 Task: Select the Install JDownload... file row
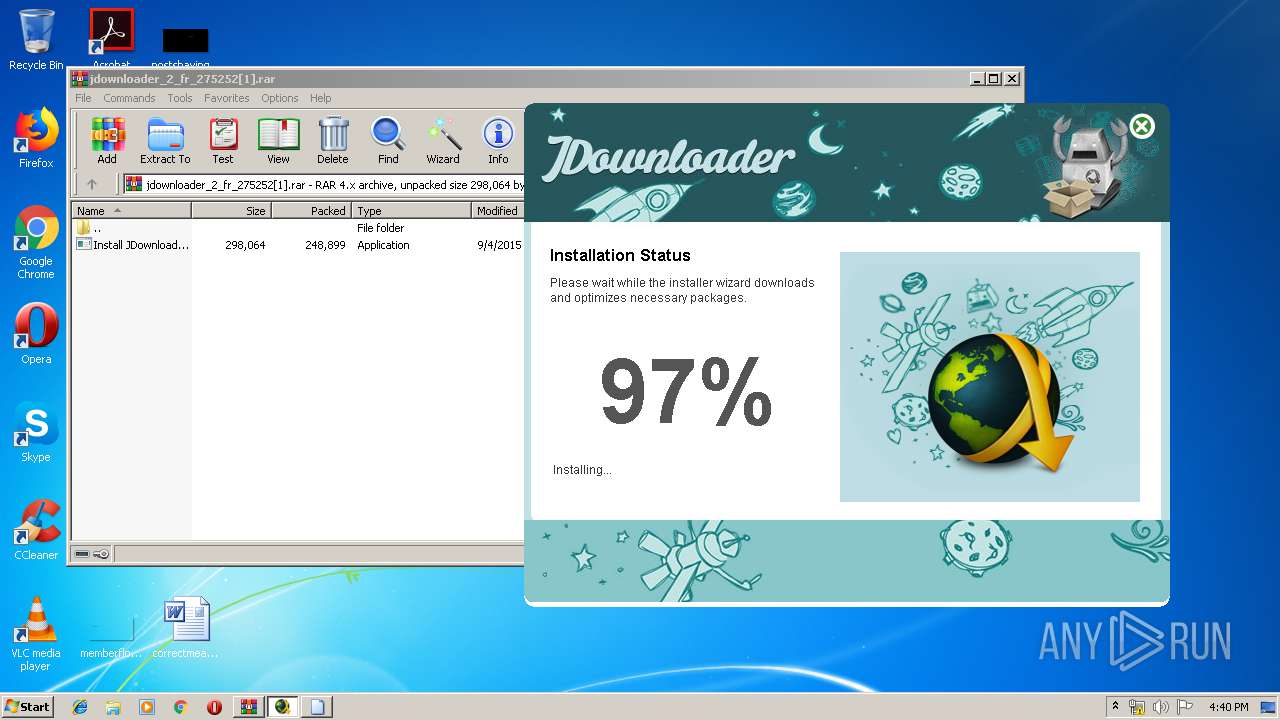point(298,245)
